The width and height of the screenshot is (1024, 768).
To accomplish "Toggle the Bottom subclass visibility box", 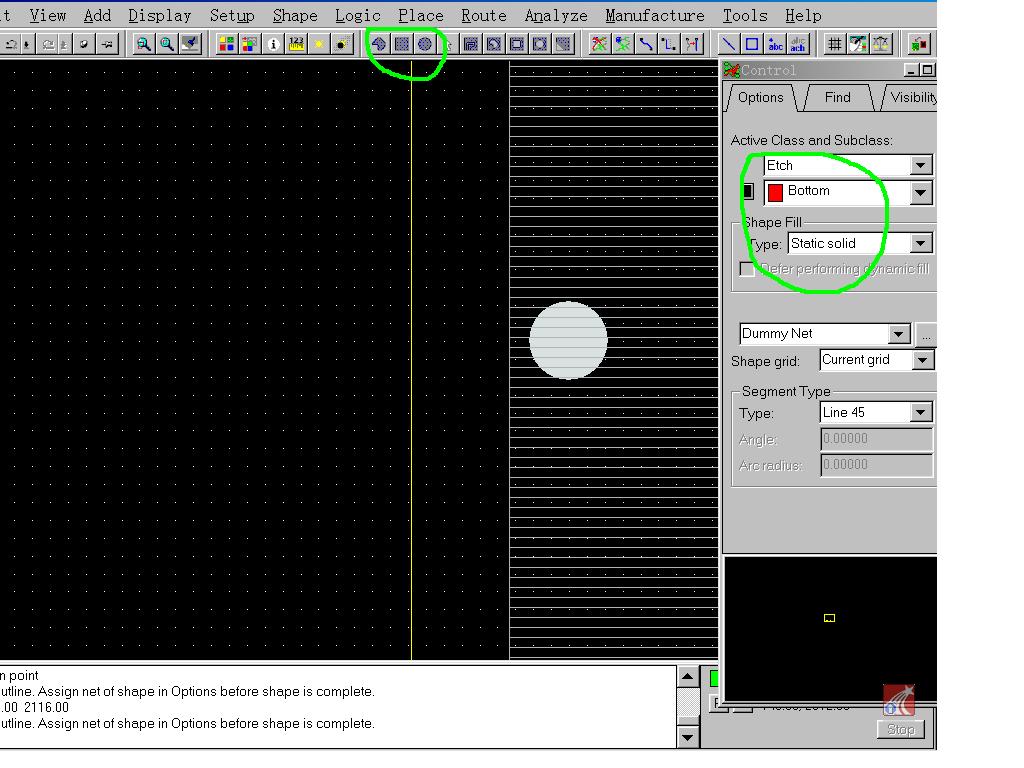I will click(x=748, y=191).
